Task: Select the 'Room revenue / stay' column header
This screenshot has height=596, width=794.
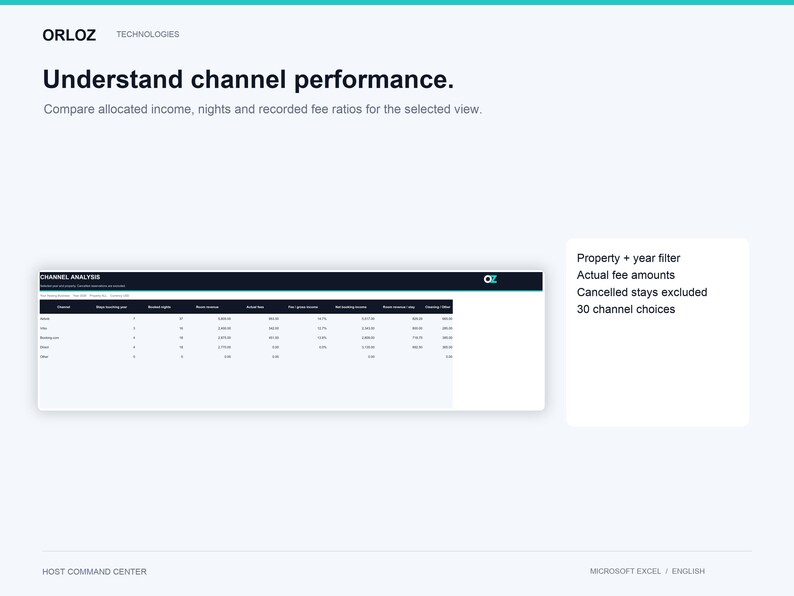Action: click(399, 307)
